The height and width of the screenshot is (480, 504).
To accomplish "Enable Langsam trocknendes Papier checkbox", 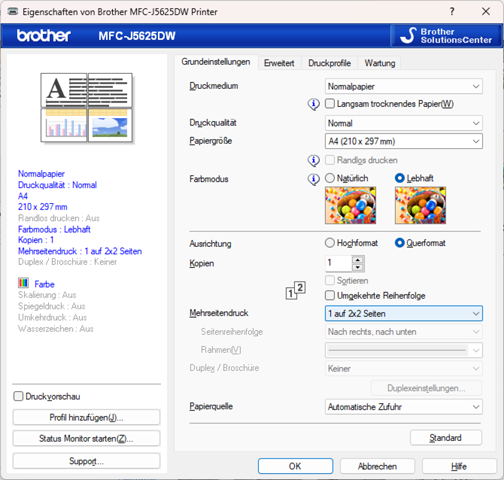I will (x=330, y=104).
